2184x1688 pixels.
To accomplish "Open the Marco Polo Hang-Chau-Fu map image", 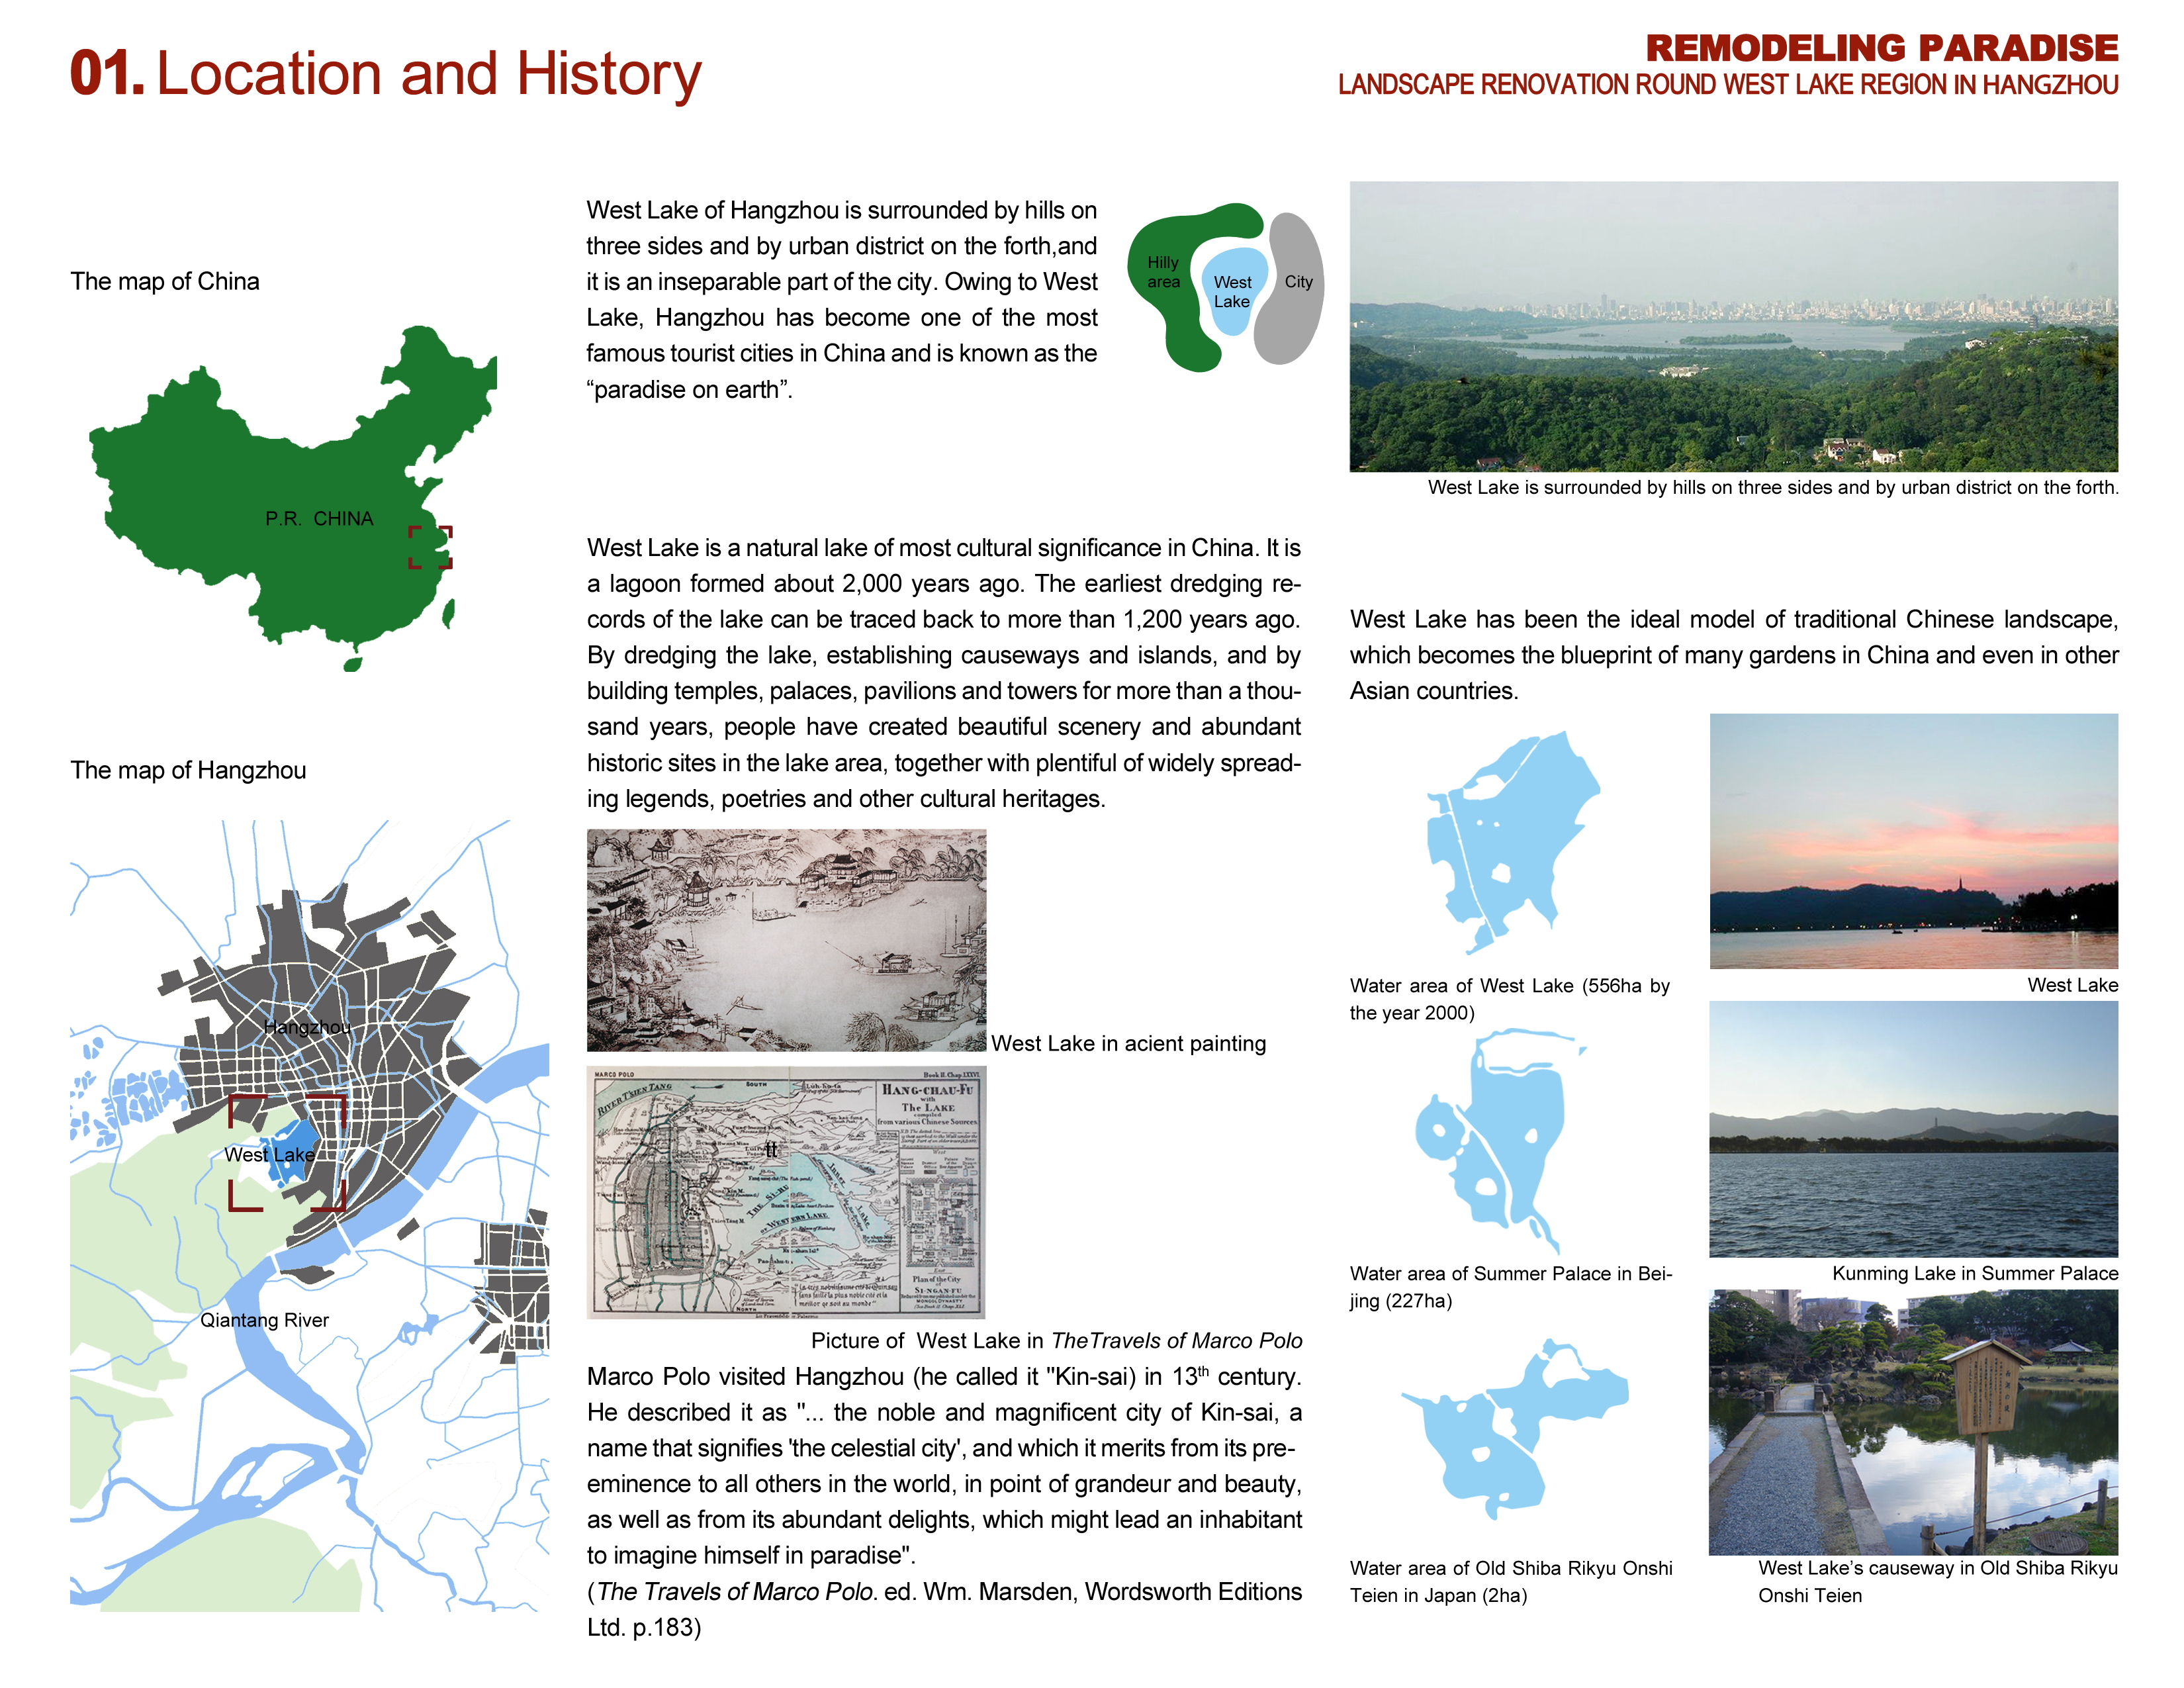I will 786,1192.
